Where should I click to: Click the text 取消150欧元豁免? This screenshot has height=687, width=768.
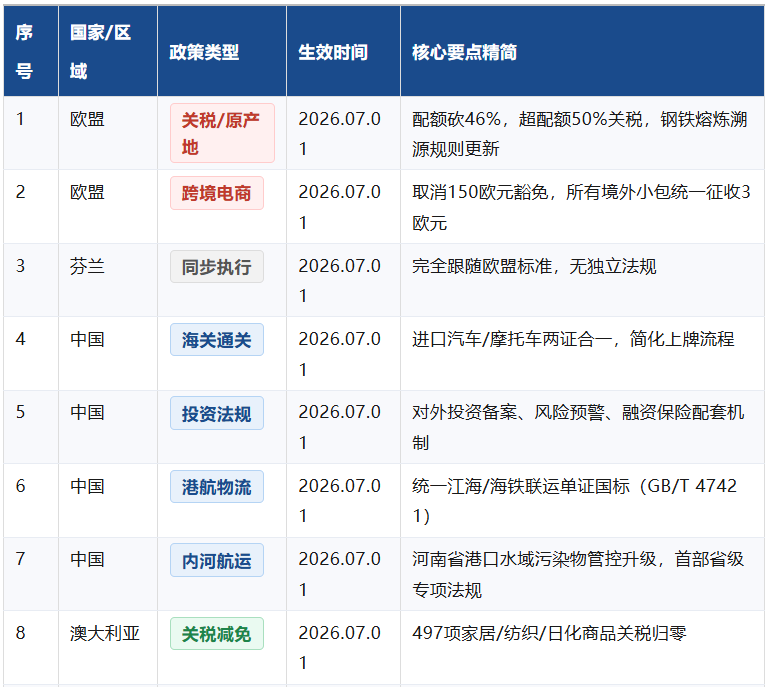pyautogui.click(x=480, y=192)
